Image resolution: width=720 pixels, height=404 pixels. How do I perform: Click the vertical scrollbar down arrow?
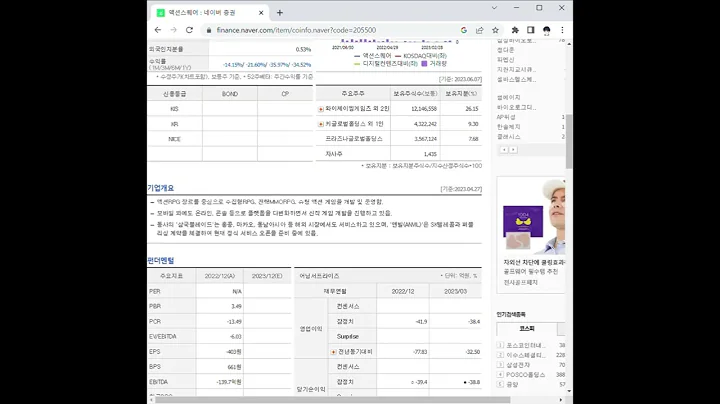point(569,391)
